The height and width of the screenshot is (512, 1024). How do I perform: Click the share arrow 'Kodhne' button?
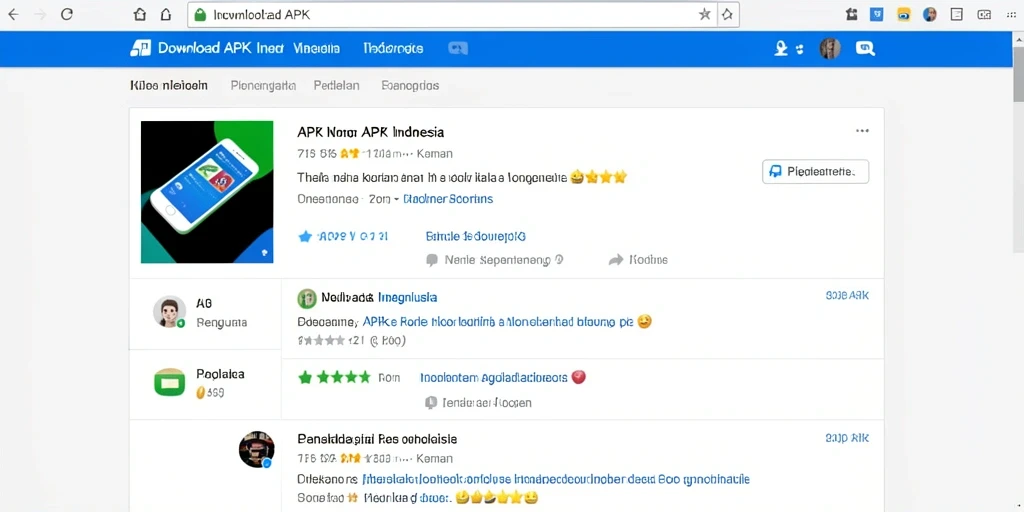point(638,260)
